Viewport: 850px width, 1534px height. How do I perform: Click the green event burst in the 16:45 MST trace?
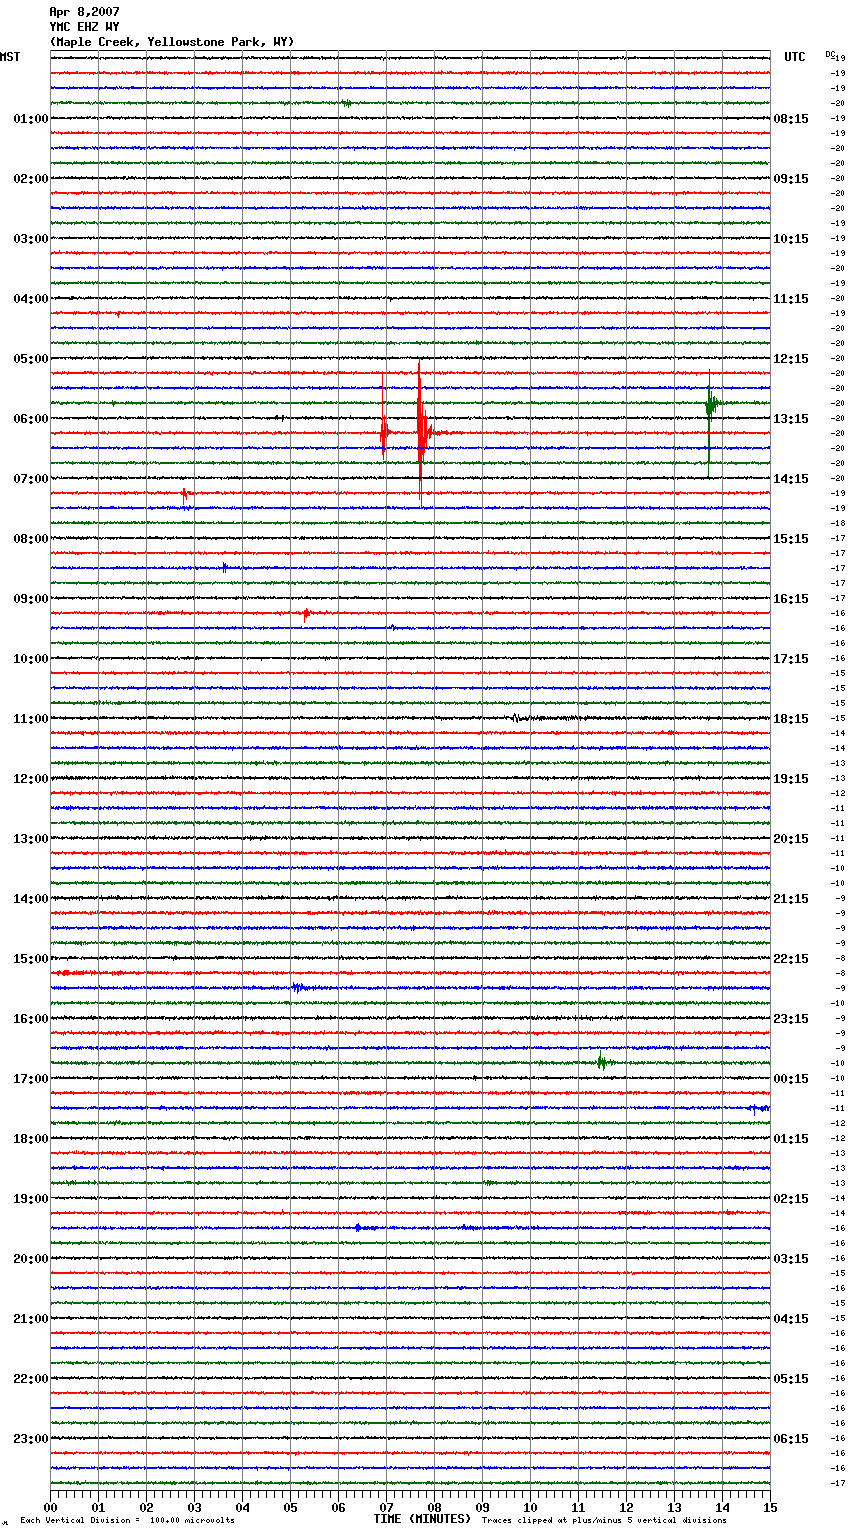[x=601, y=1062]
